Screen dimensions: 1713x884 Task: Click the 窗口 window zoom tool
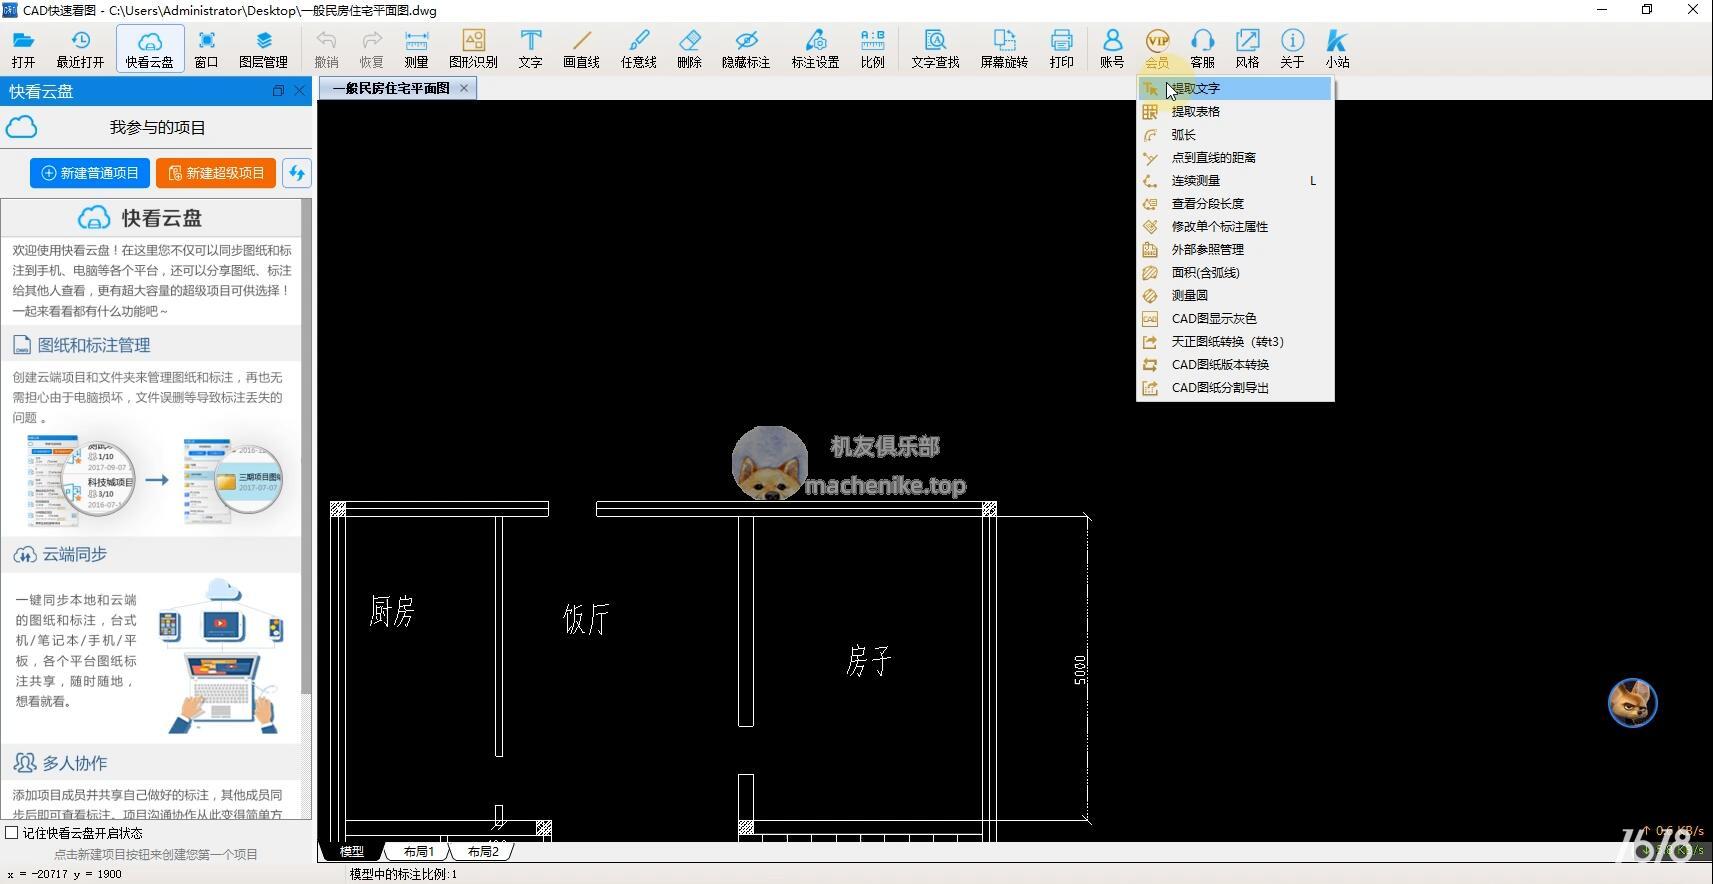coord(206,48)
